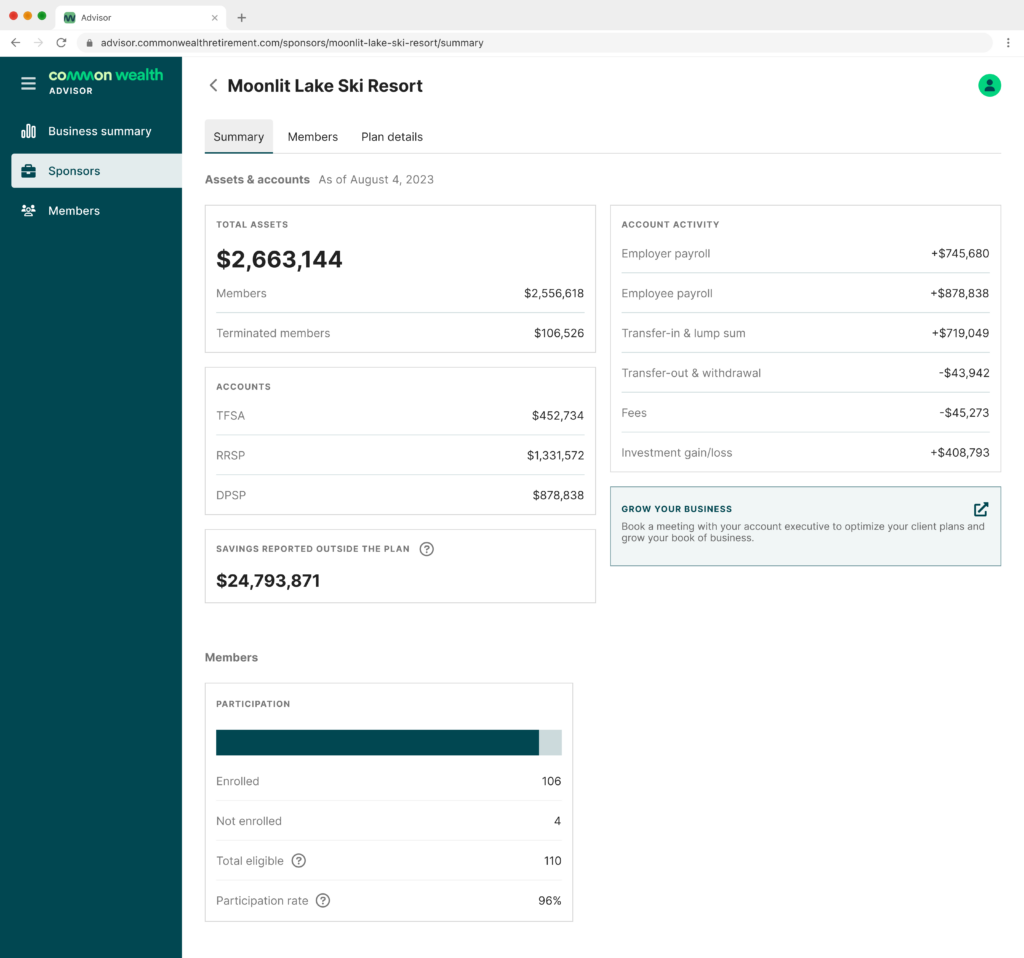
Task: Click the Enrolled count 106
Action: point(551,781)
